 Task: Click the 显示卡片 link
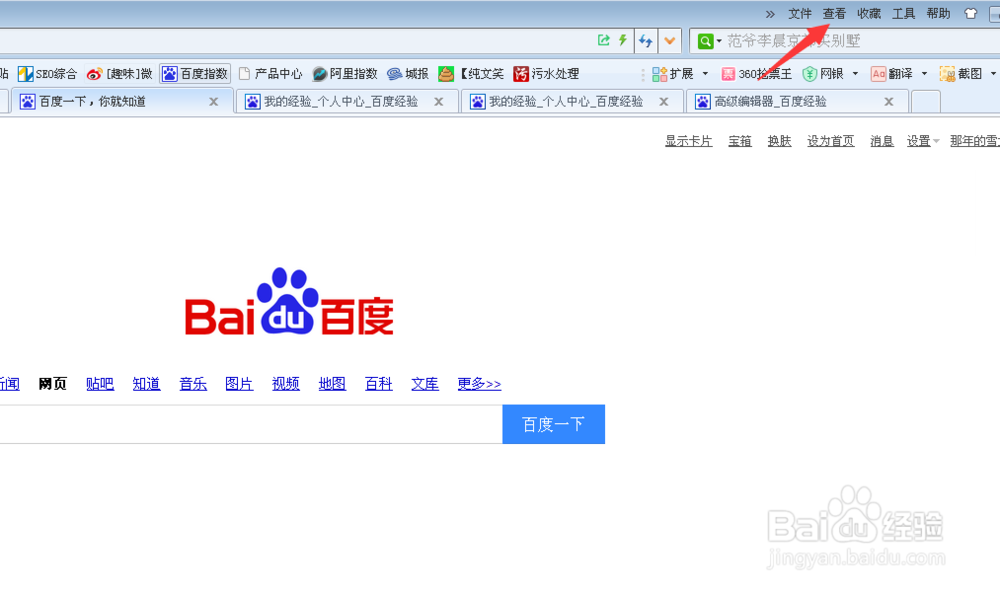[x=689, y=141]
